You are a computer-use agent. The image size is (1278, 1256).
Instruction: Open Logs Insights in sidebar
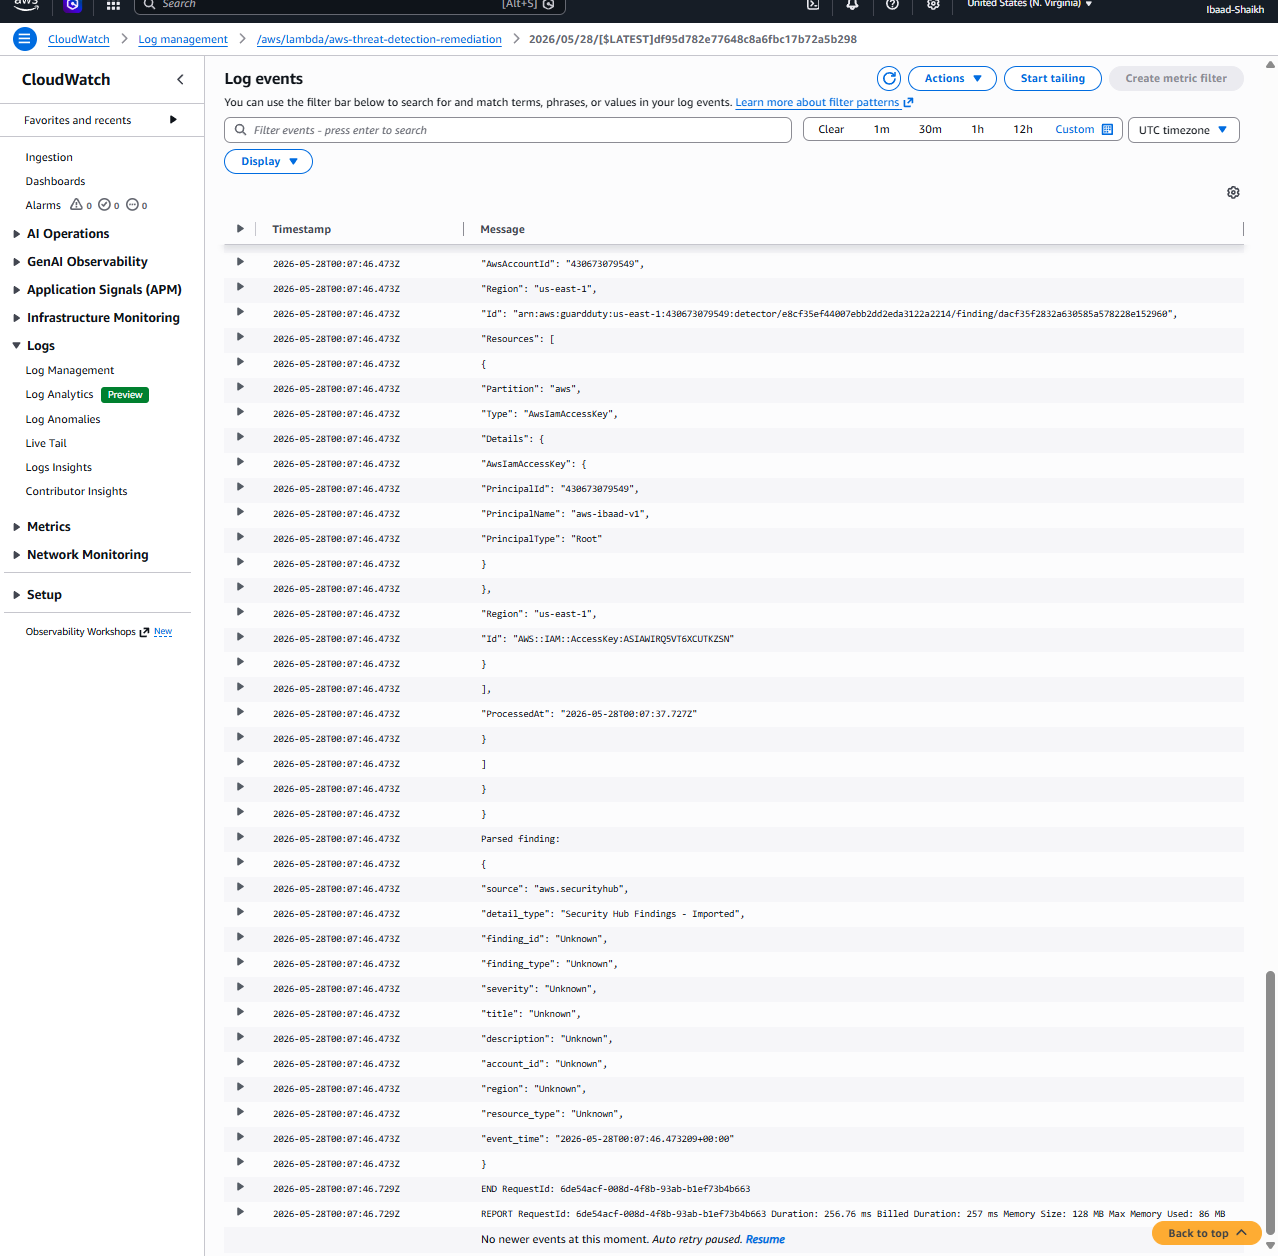58,467
